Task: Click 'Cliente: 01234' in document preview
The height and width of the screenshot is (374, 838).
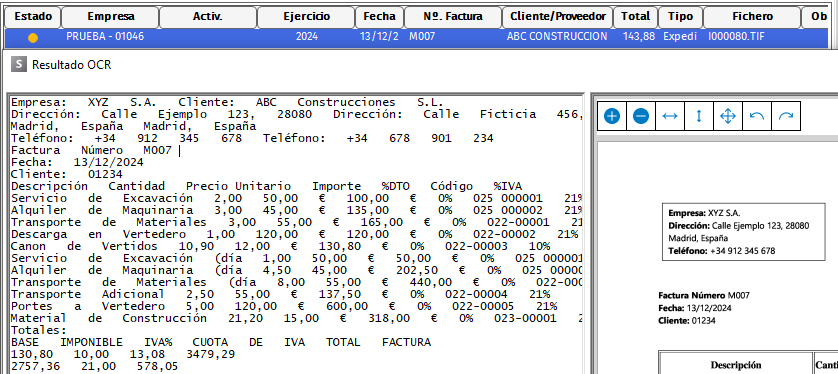Action: (x=687, y=321)
